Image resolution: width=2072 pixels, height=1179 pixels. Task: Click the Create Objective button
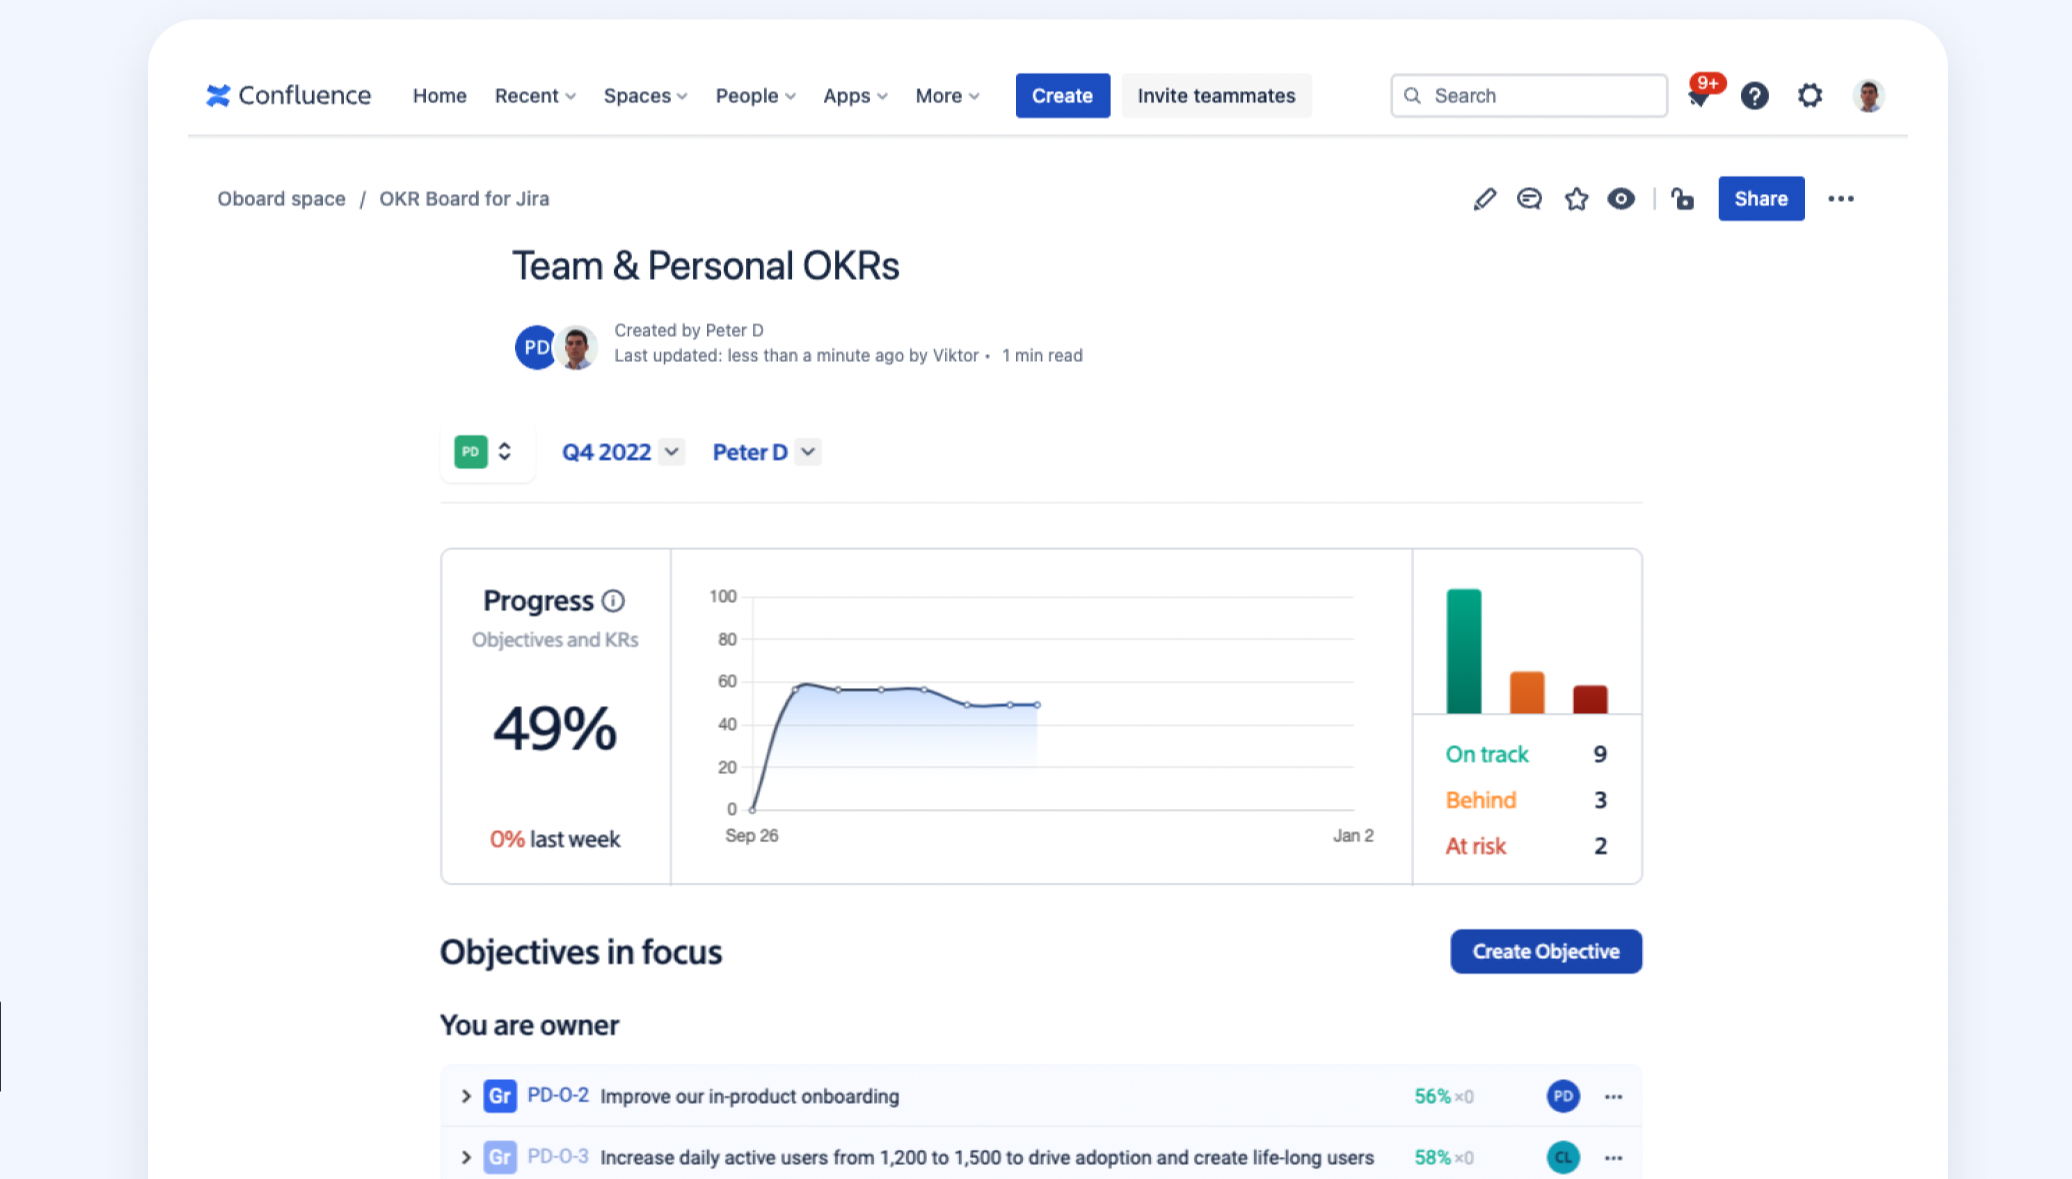1545,951
